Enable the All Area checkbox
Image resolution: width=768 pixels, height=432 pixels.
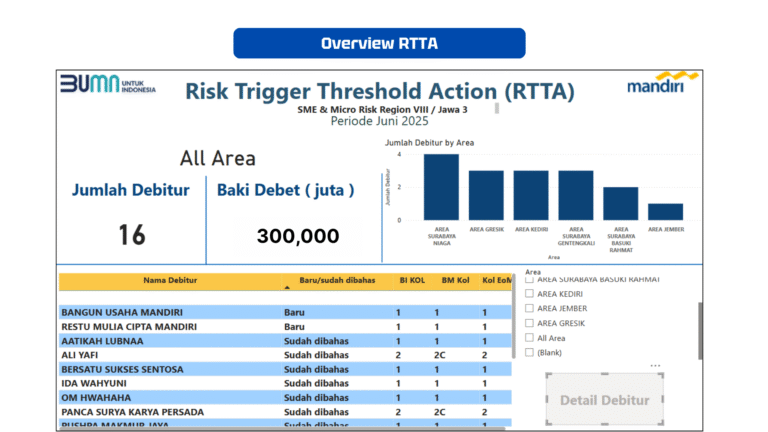[x=530, y=338]
